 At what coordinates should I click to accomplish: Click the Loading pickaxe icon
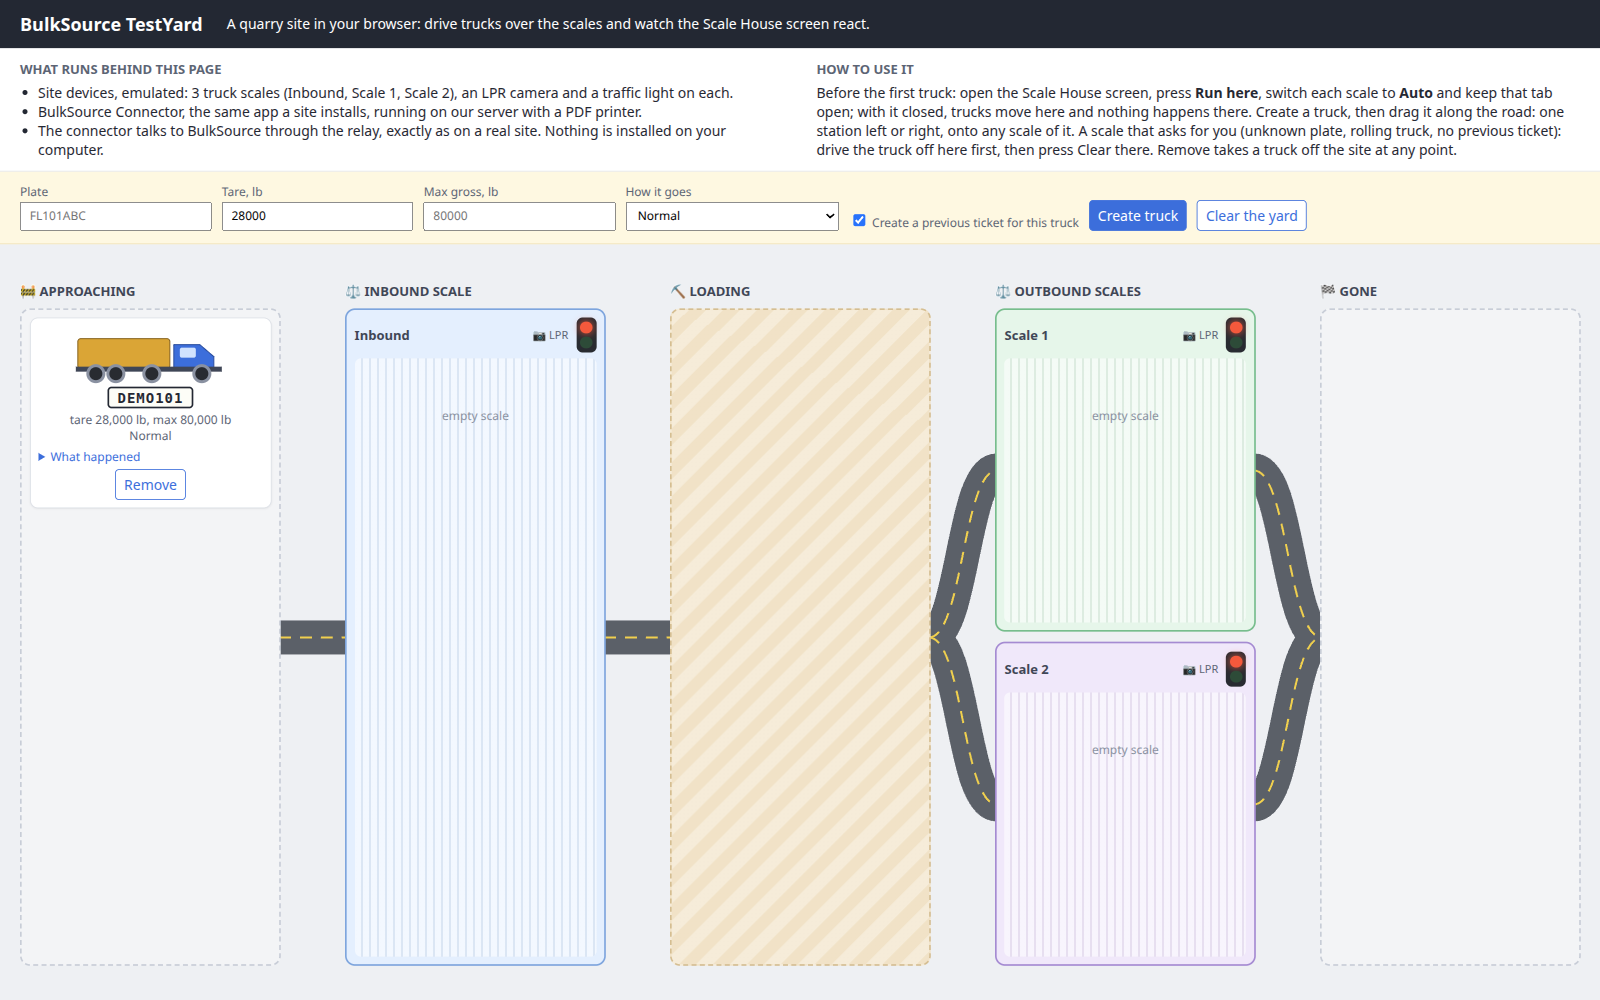click(678, 291)
